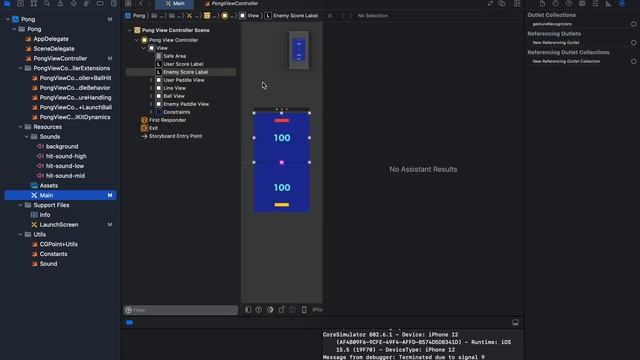Collapse Pong View Controller Scene
640x360 pixels.
129,30
